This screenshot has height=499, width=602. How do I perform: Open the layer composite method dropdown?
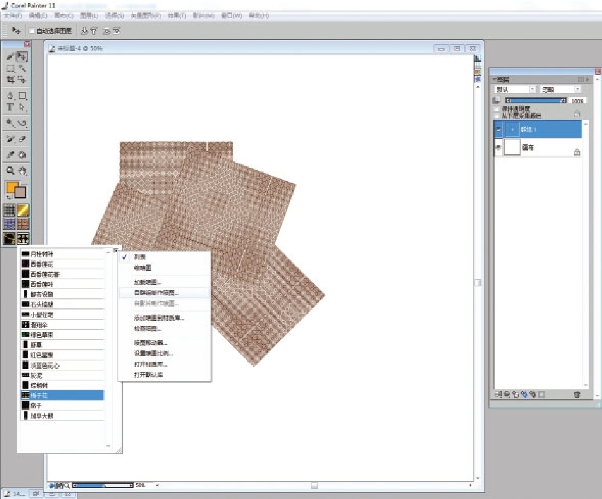click(x=514, y=89)
